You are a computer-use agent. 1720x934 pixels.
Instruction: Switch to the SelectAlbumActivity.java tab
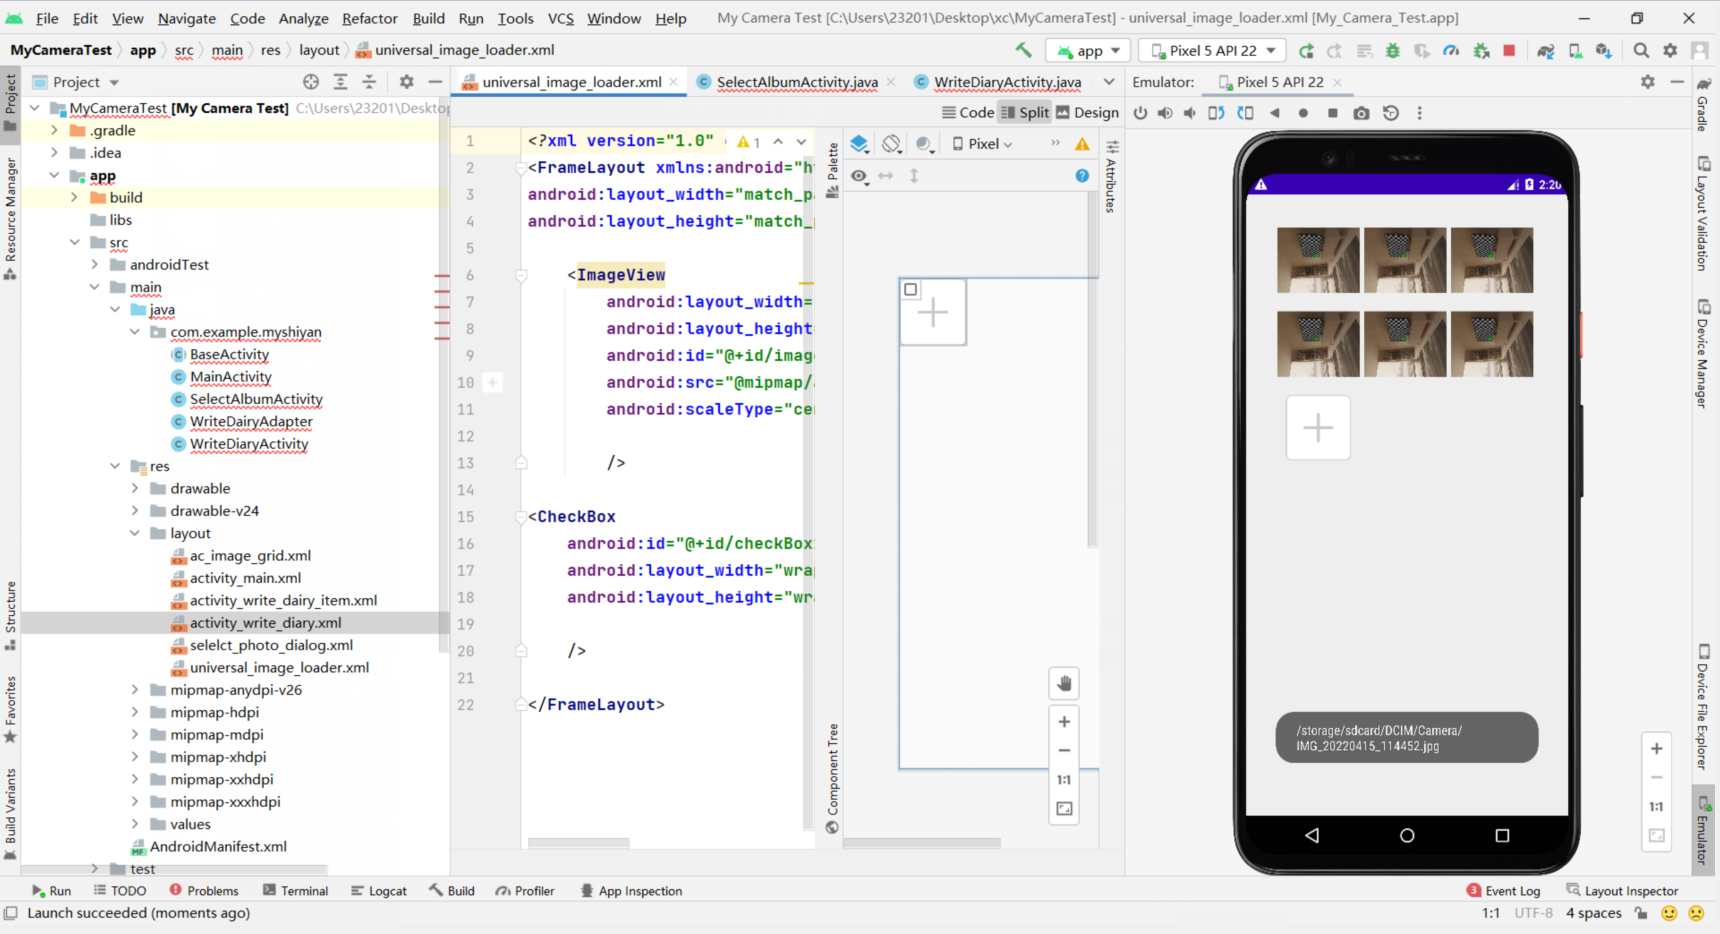click(796, 82)
